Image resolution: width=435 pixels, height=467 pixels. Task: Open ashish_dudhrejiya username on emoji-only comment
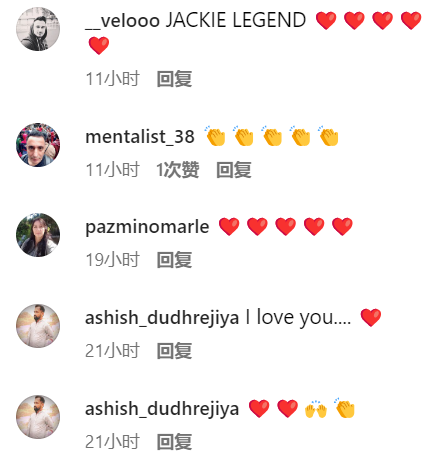click(162, 409)
